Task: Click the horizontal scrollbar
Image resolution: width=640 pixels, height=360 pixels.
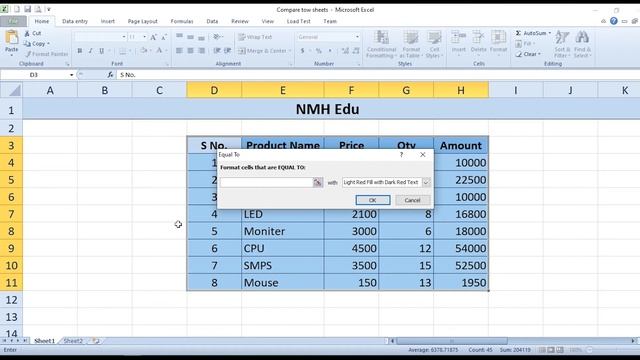Action: 452,341
